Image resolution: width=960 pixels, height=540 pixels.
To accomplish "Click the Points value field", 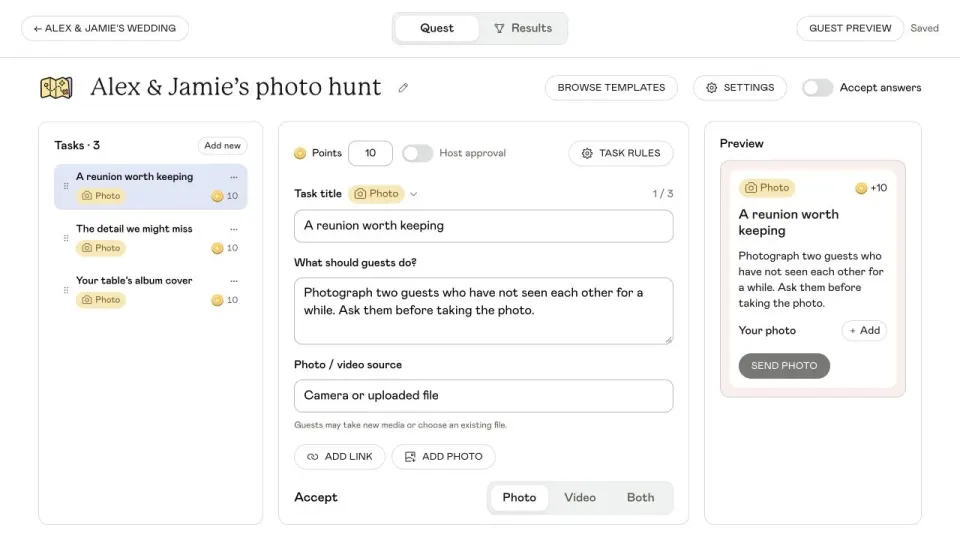I will click(x=370, y=153).
